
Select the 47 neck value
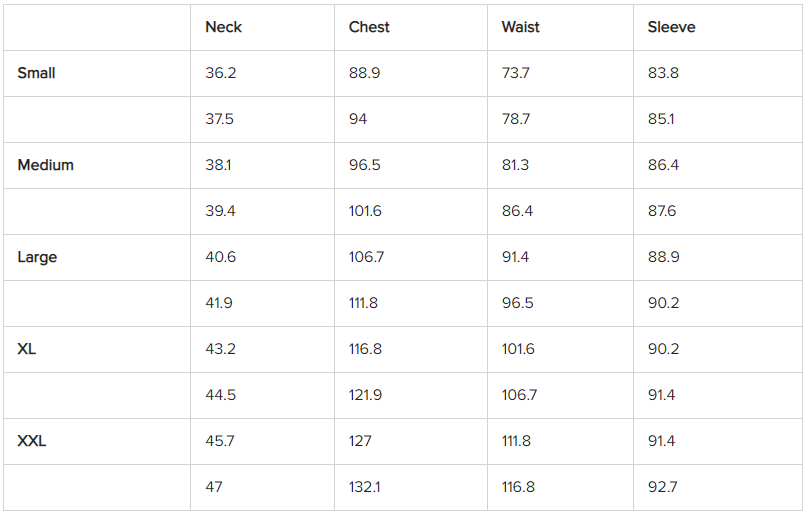pos(214,487)
